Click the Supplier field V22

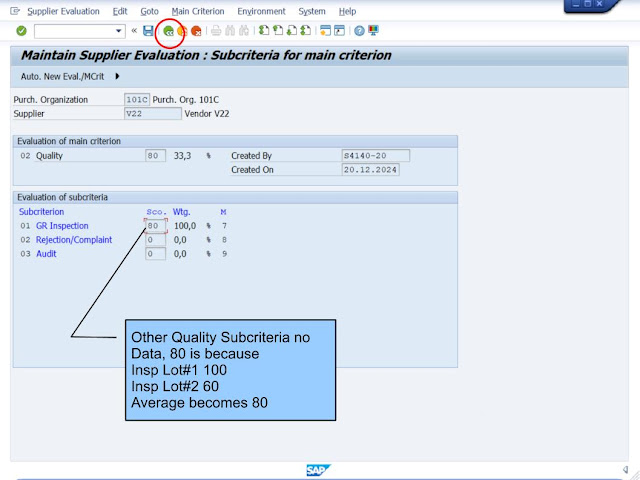pos(153,113)
